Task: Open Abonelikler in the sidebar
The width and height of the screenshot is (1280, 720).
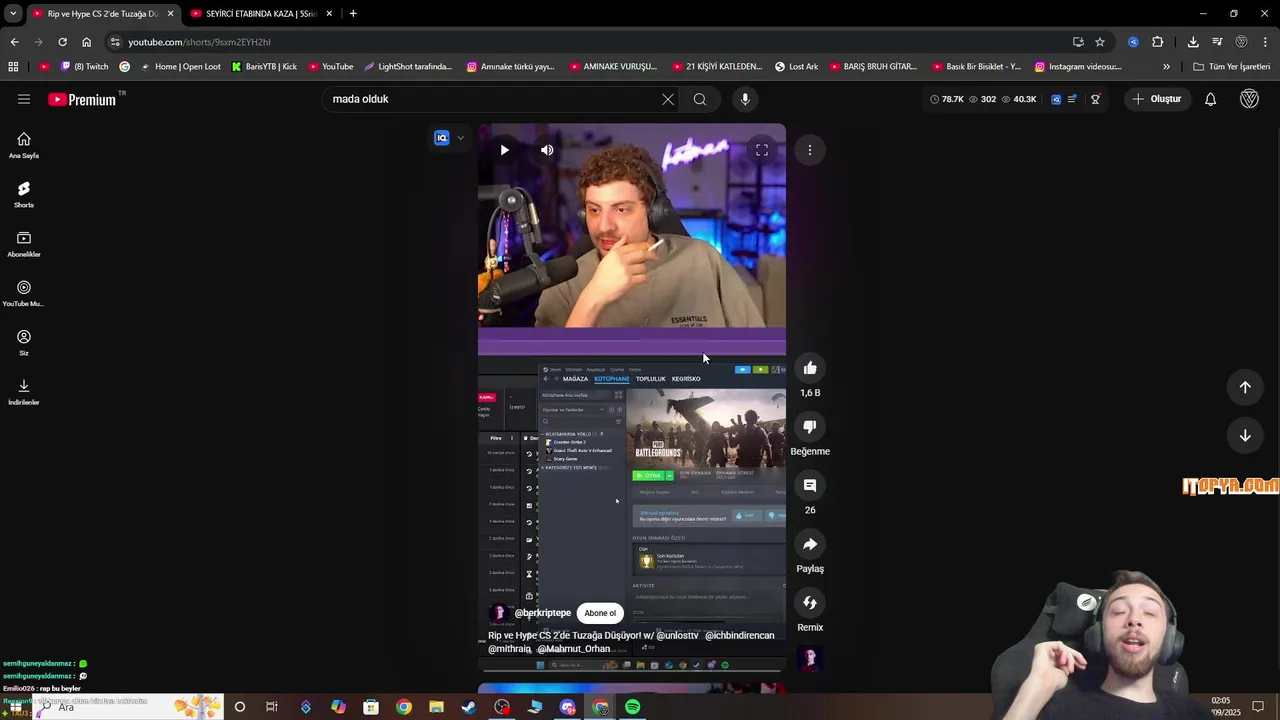Action: (24, 244)
